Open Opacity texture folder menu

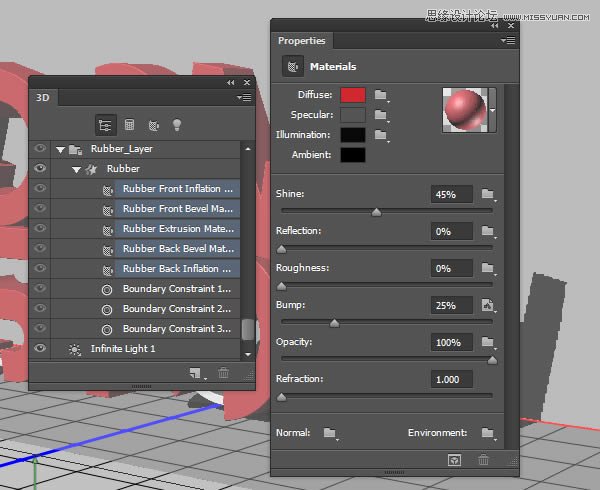pos(488,342)
